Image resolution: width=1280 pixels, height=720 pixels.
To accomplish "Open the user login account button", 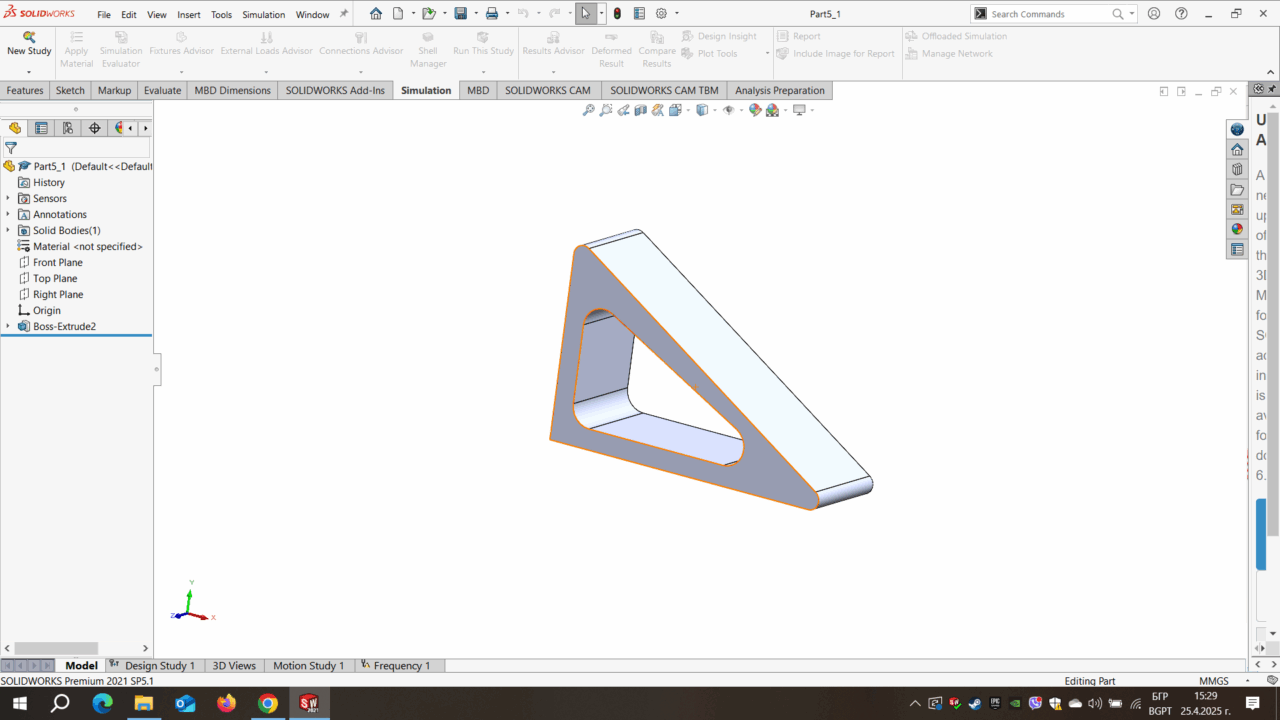I will [x=1155, y=14].
